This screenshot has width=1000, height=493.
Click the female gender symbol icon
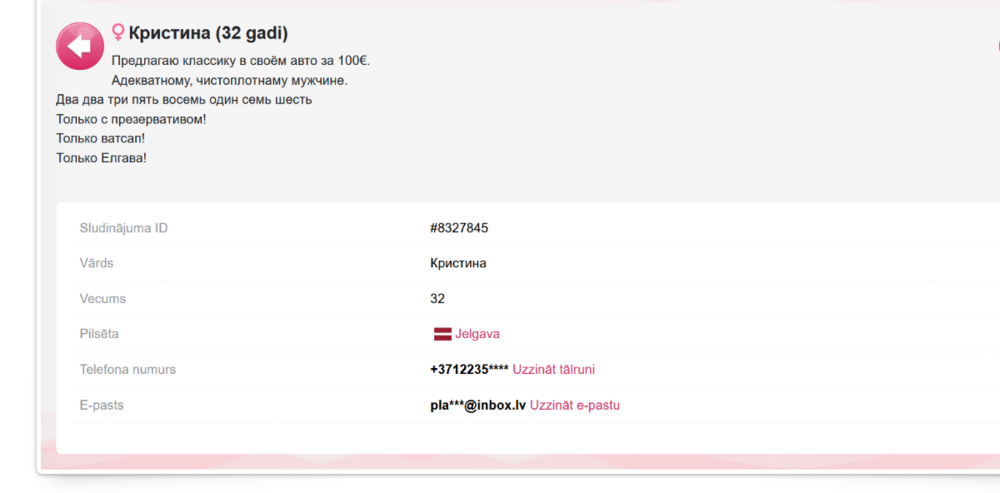click(x=118, y=33)
